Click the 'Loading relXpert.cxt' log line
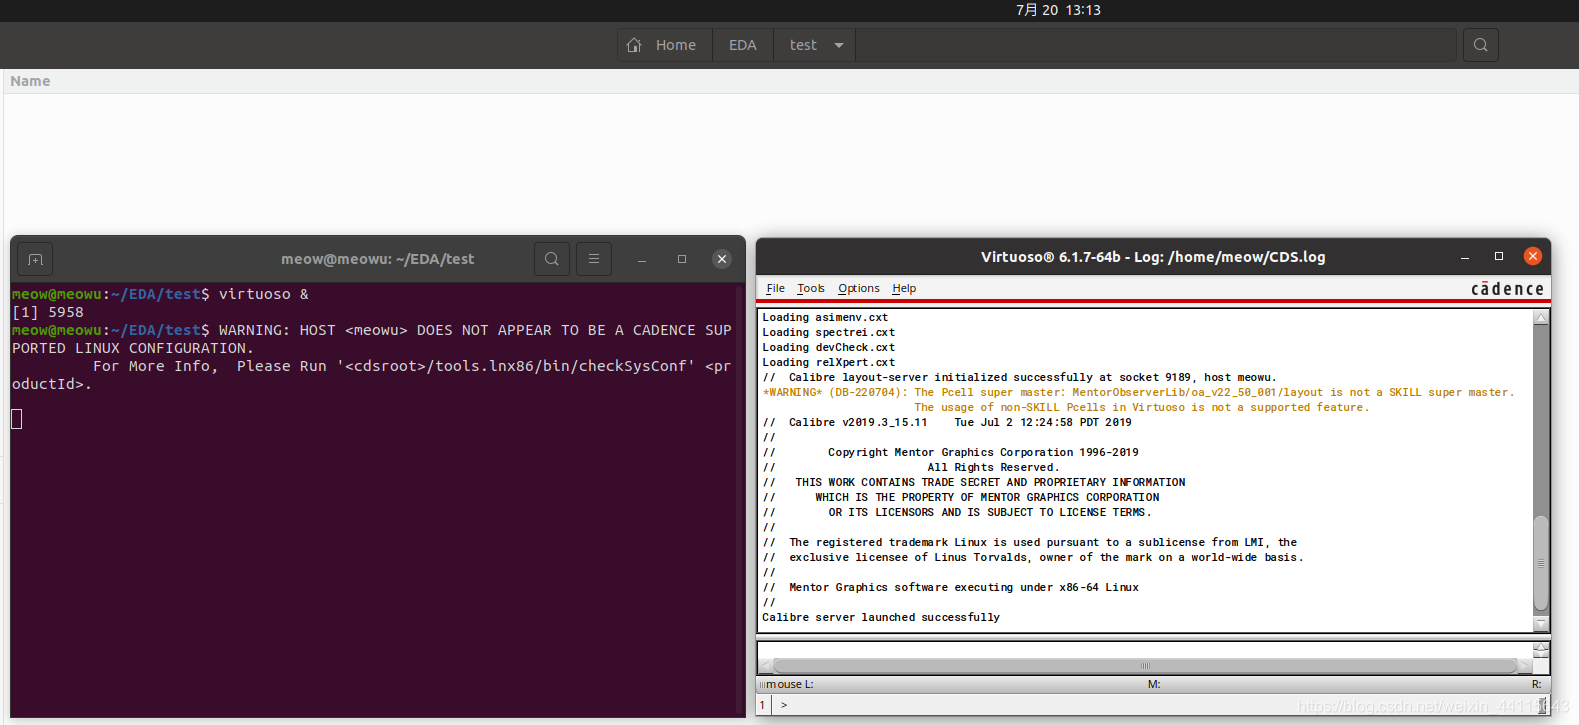Viewport: 1579px width, 725px height. click(829, 362)
